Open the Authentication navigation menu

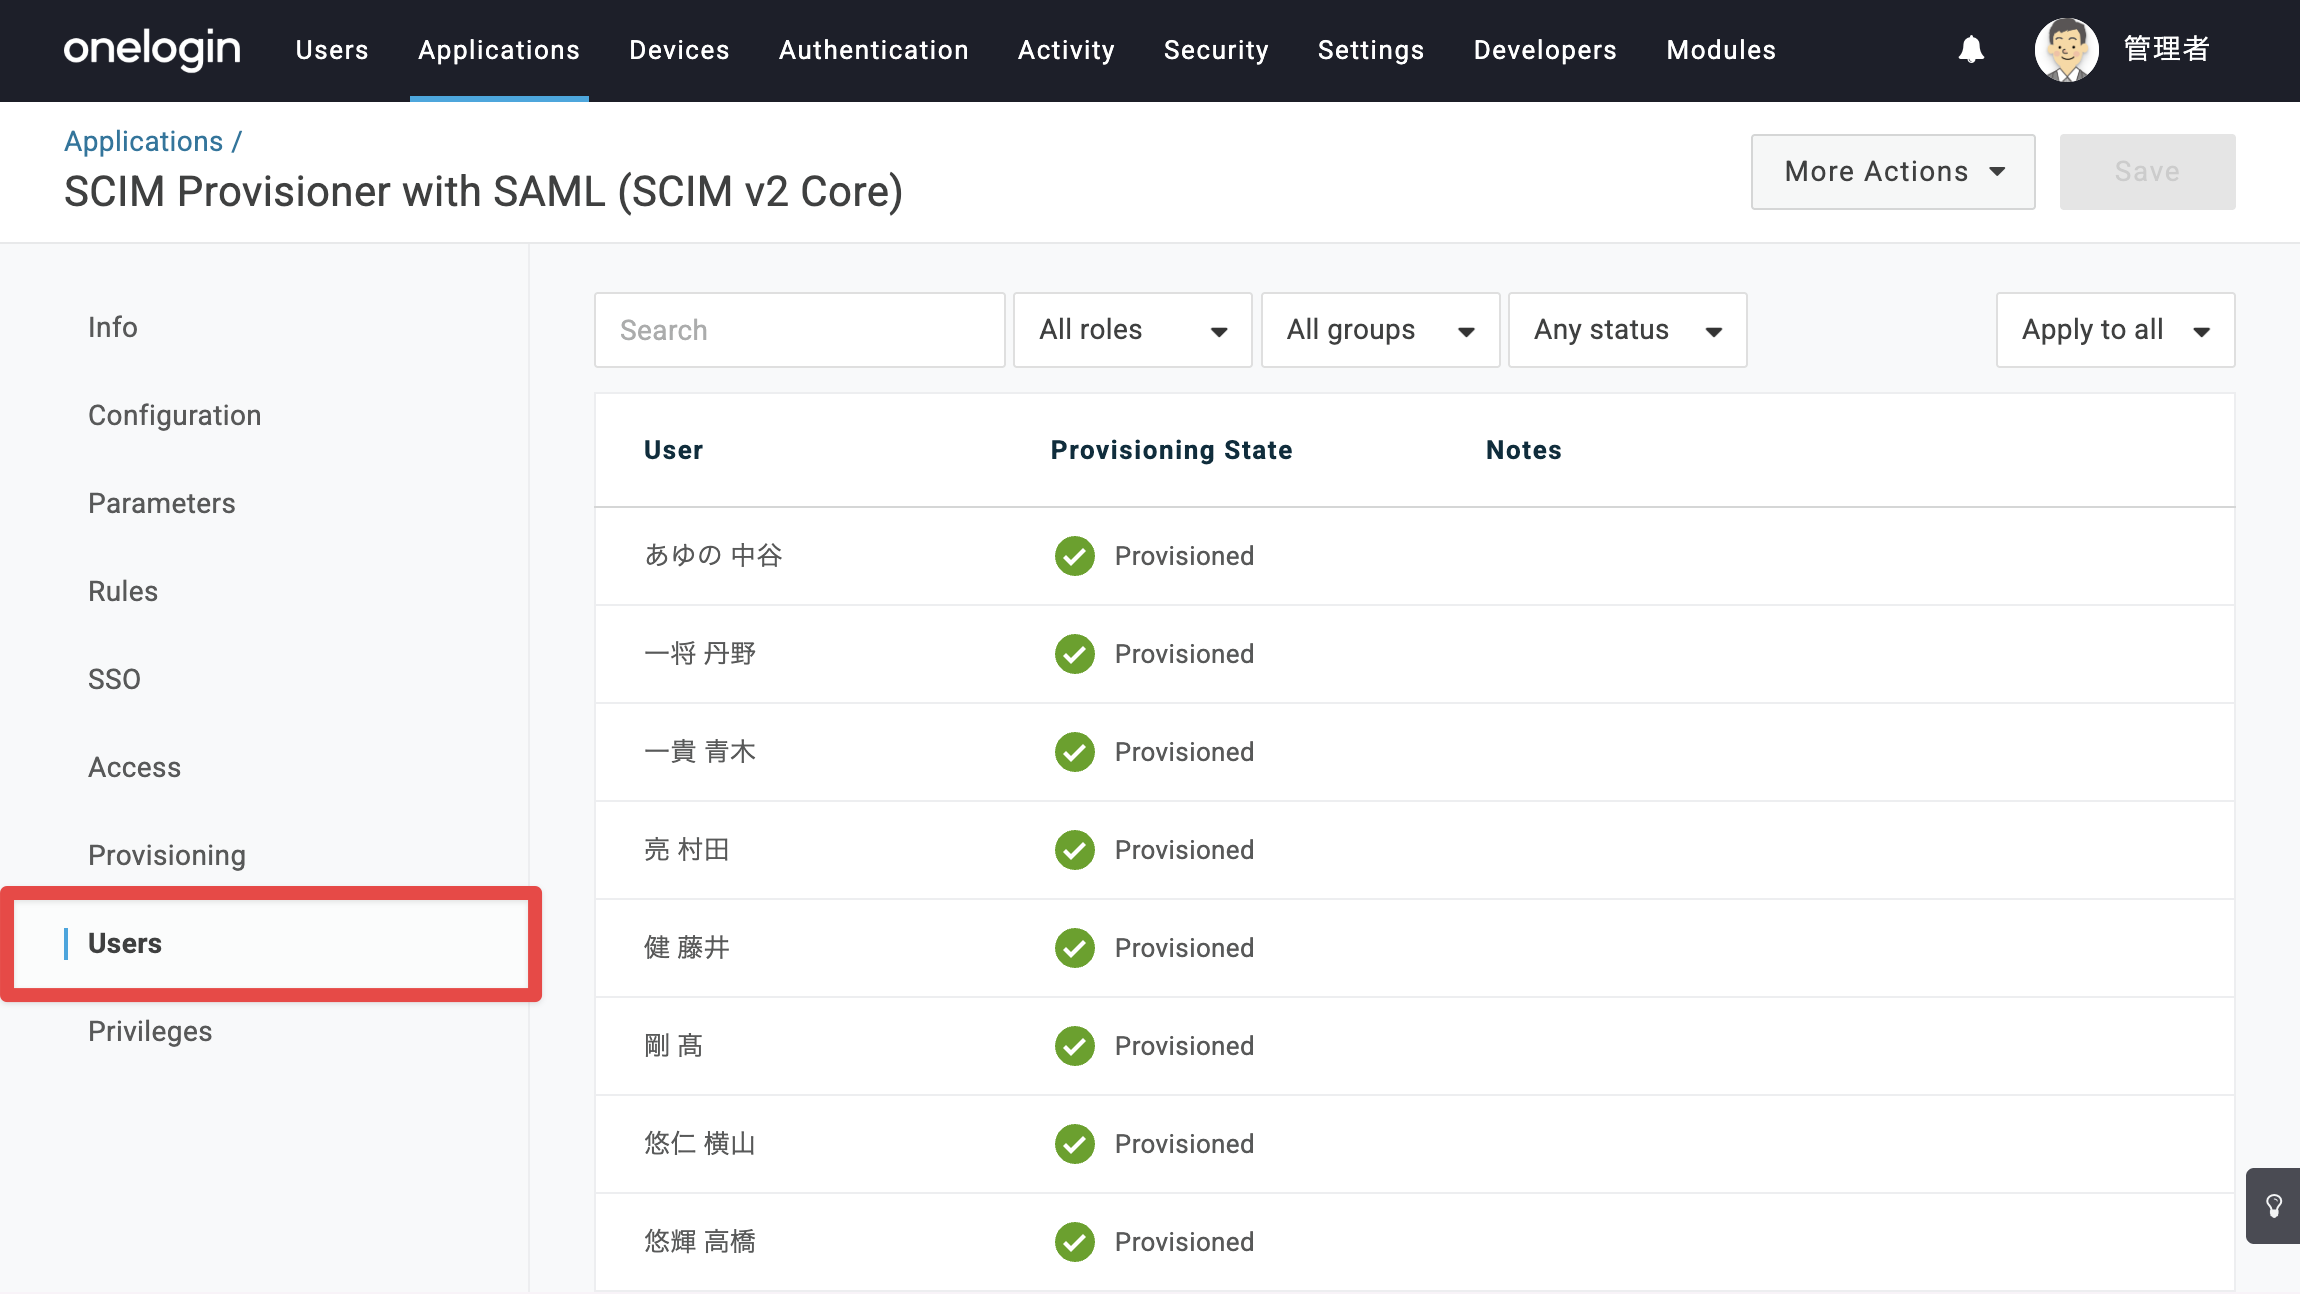tap(874, 50)
